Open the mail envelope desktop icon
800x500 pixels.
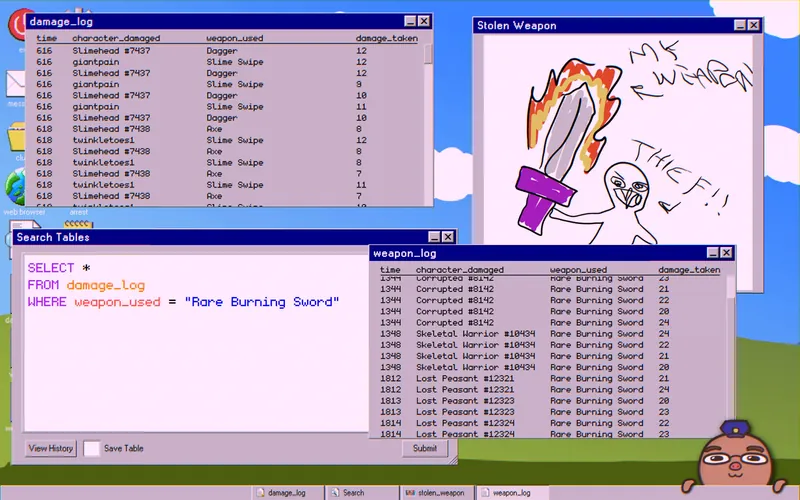[x=15, y=84]
